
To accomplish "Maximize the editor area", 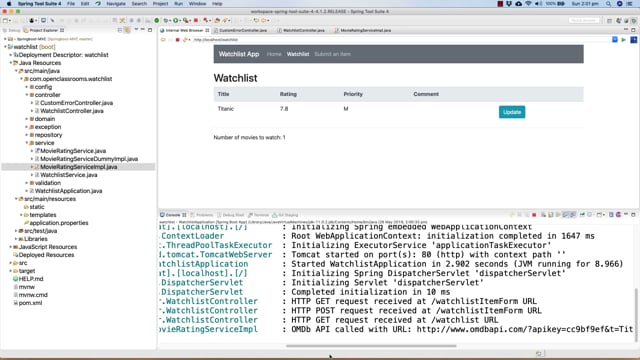I will point(633,30).
